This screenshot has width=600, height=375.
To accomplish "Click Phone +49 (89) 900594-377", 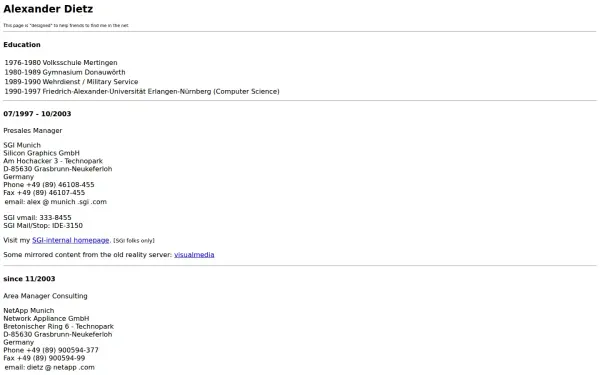I will coord(51,351).
